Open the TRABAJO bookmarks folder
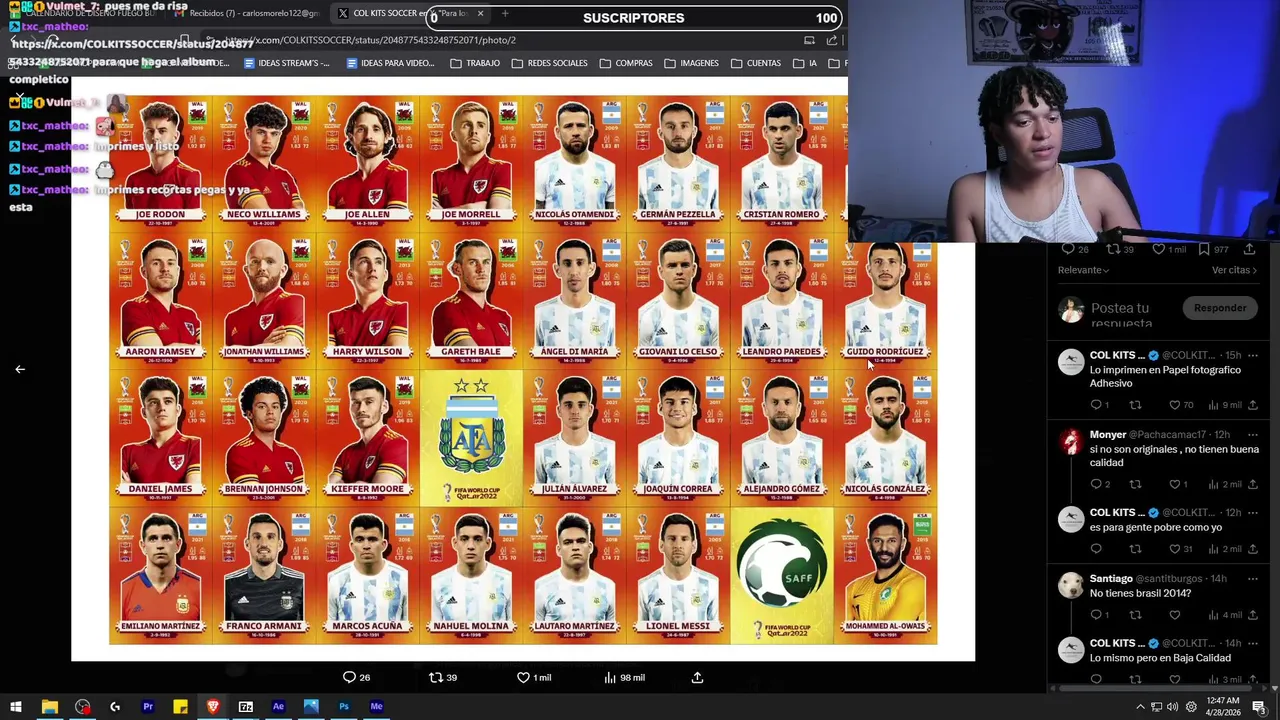This screenshot has width=1280, height=720. pyautogui.click(x=475, y=63)
